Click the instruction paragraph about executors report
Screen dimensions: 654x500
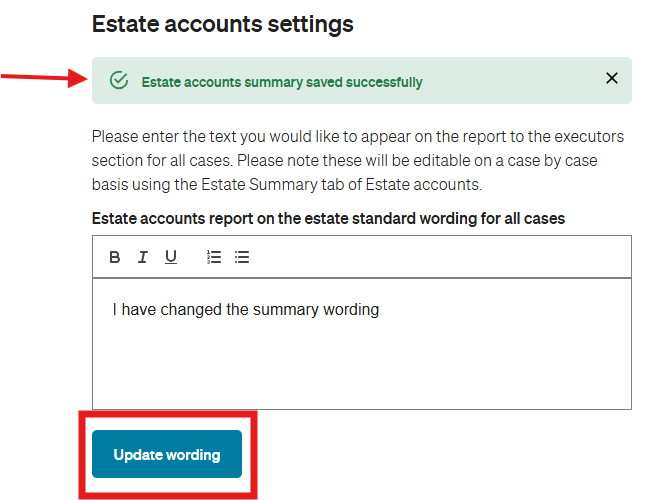click(x=358, y=161)
